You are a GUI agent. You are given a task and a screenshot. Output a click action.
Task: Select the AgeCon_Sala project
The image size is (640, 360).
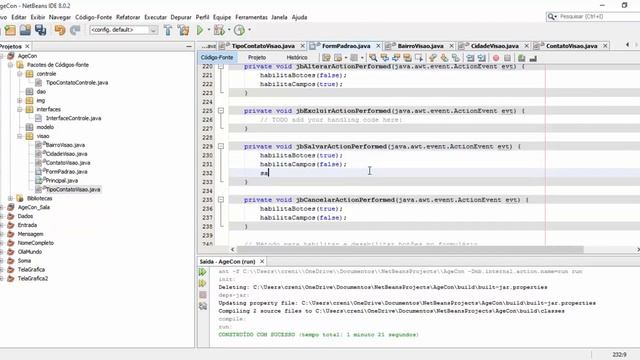pyautogui.click(x=33, y=207)
